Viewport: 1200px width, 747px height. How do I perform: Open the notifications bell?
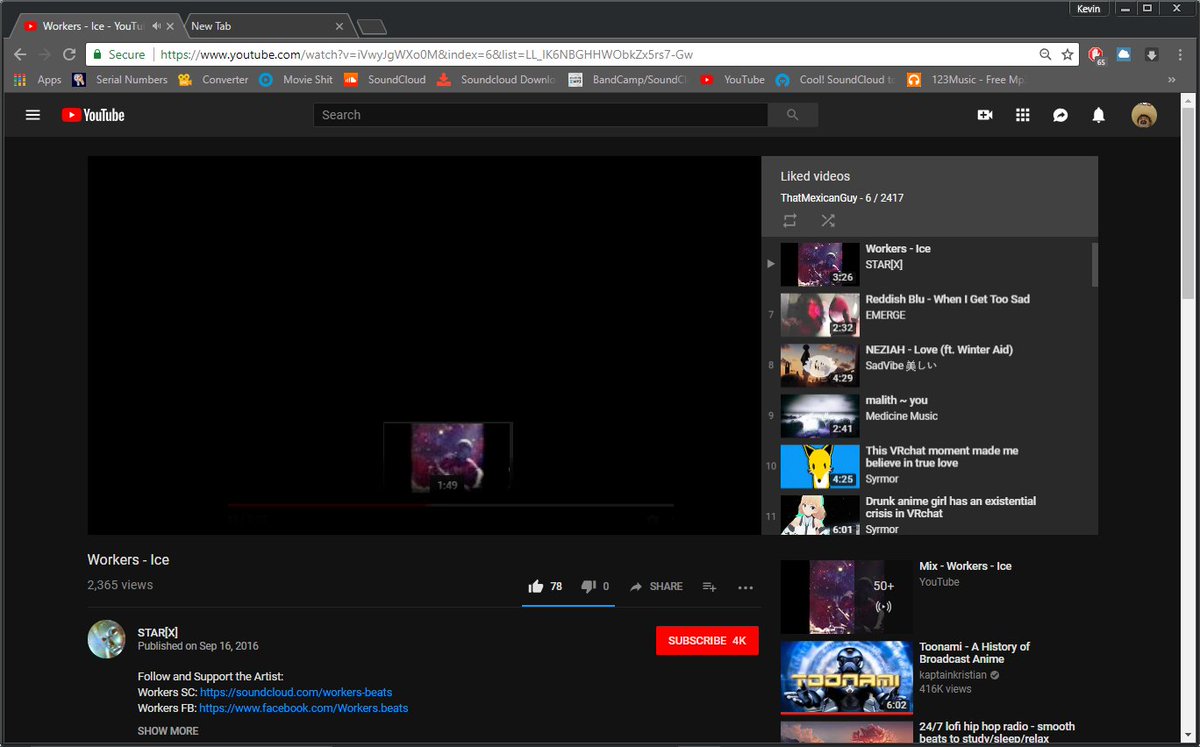1098,115
